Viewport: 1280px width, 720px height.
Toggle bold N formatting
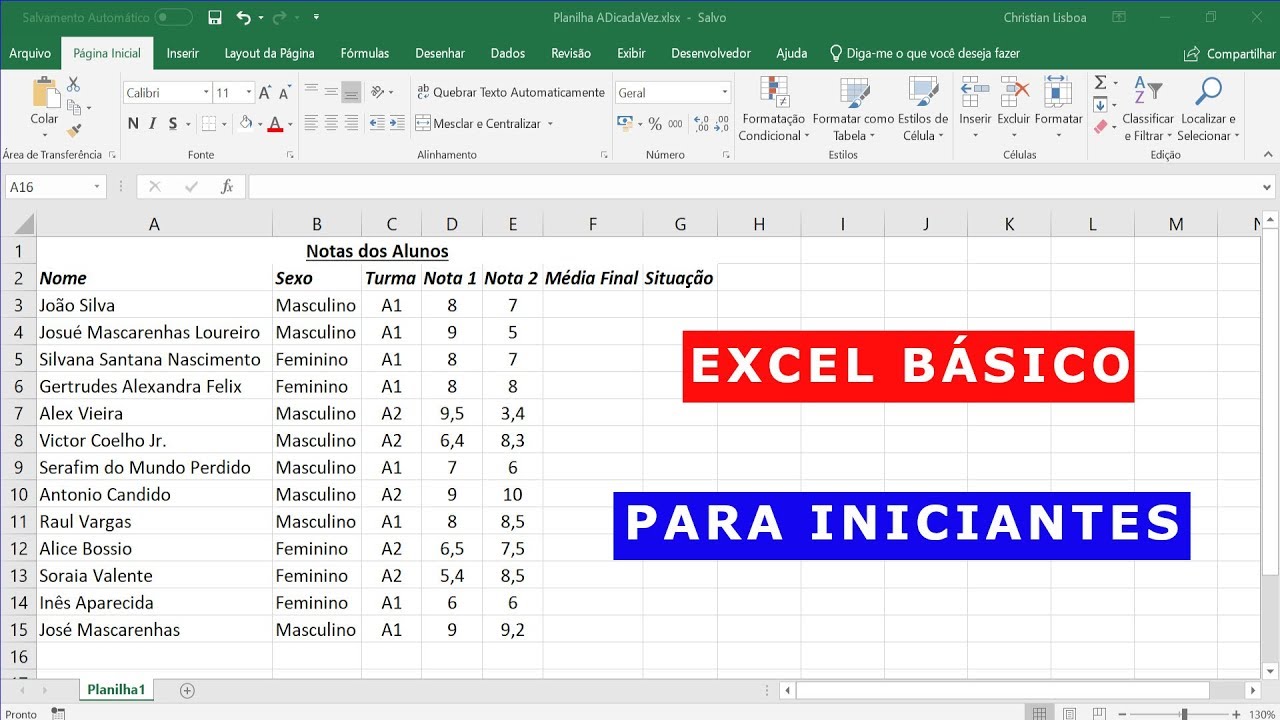[x=133, y=124]
